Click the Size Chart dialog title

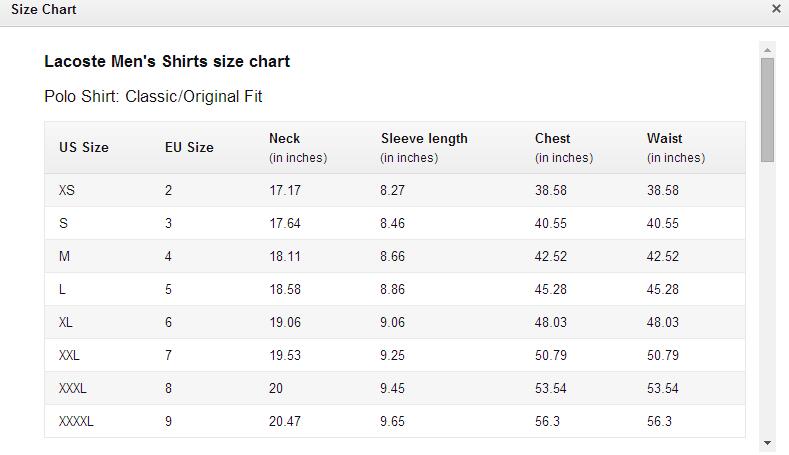point(44,9)
